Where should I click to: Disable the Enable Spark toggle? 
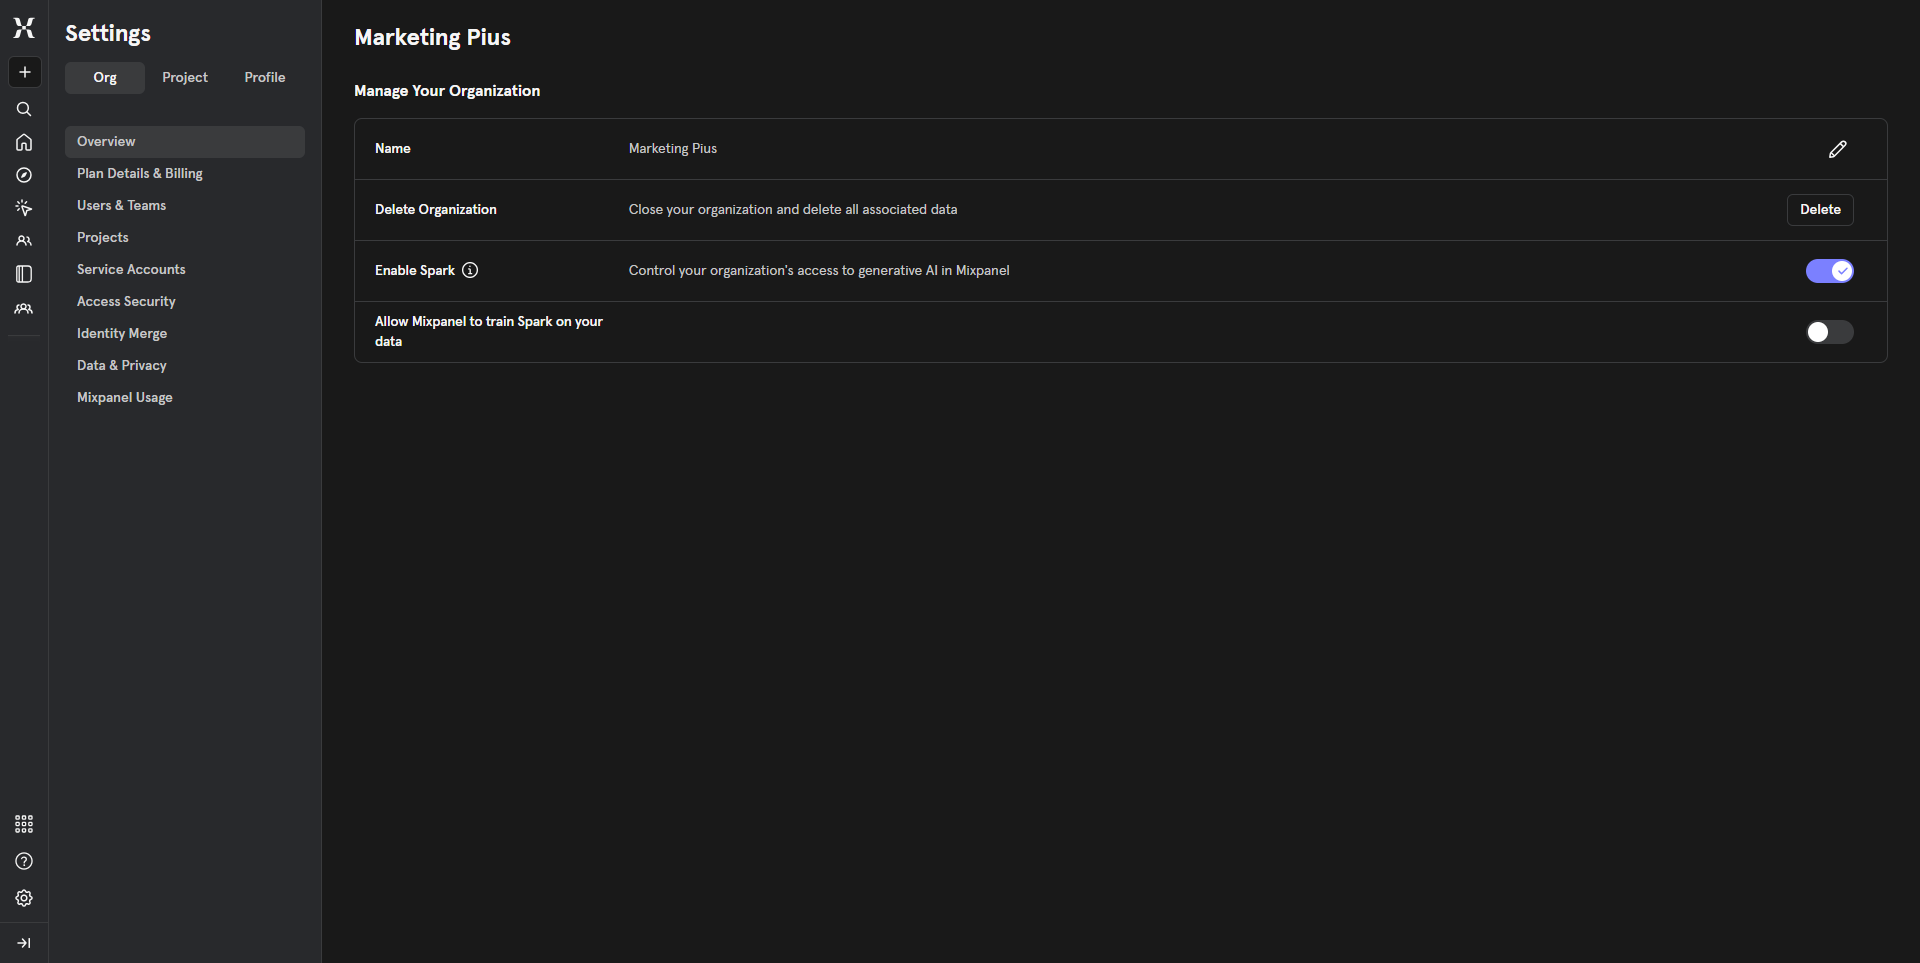1829,271
